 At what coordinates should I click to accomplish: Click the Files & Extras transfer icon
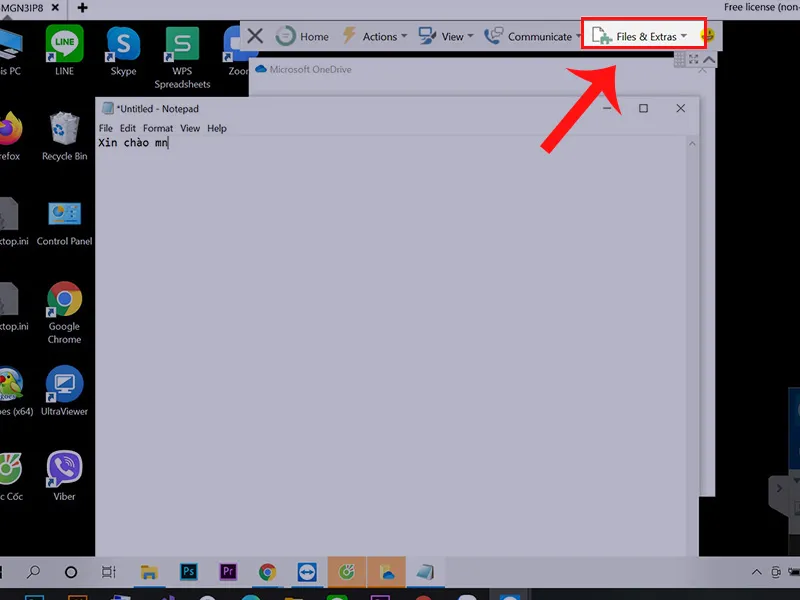(x=603, y=36)
